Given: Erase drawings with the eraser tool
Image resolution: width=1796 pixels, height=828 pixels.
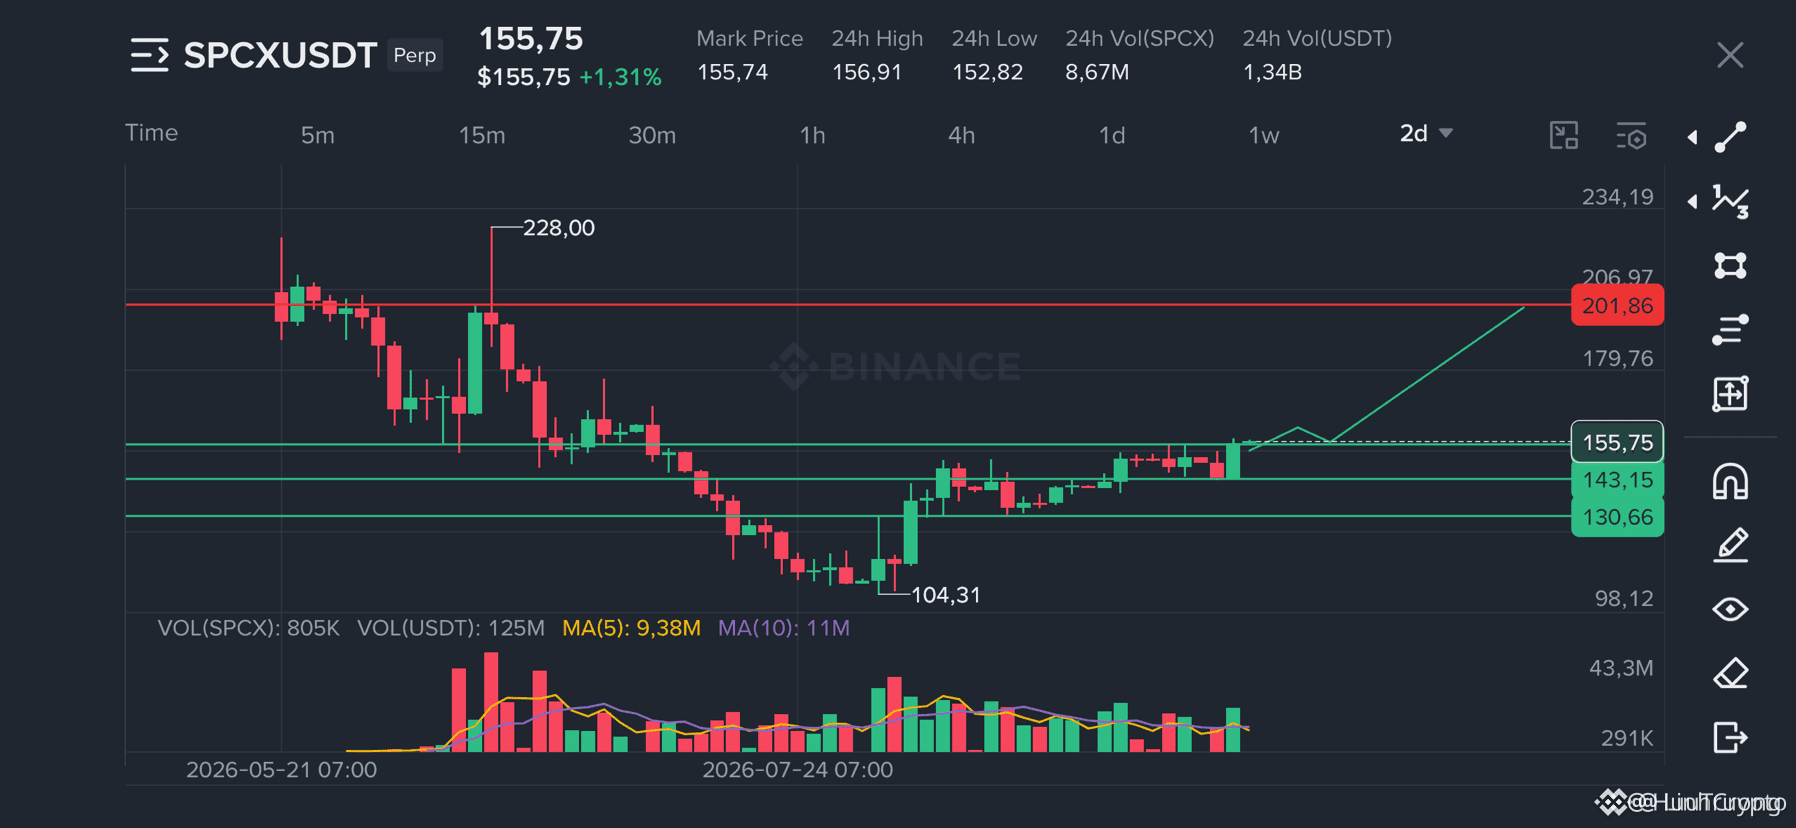Looking at the screenshot, I should click(1730, 673).
